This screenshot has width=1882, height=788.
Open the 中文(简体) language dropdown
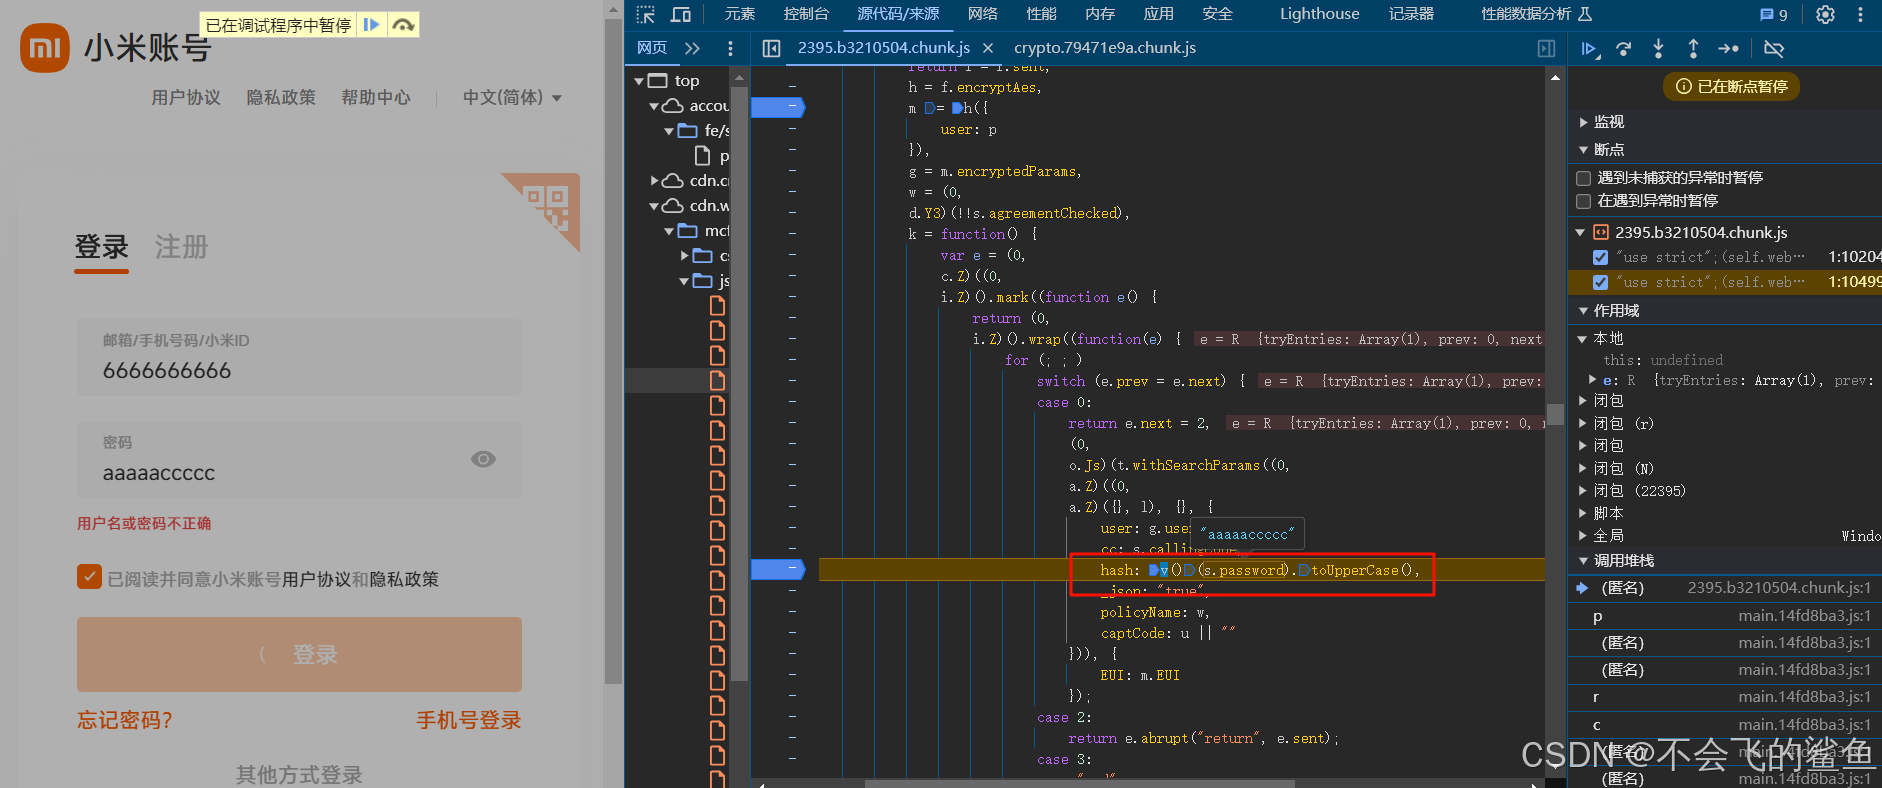pyautogui.click(x=512, y=98)
